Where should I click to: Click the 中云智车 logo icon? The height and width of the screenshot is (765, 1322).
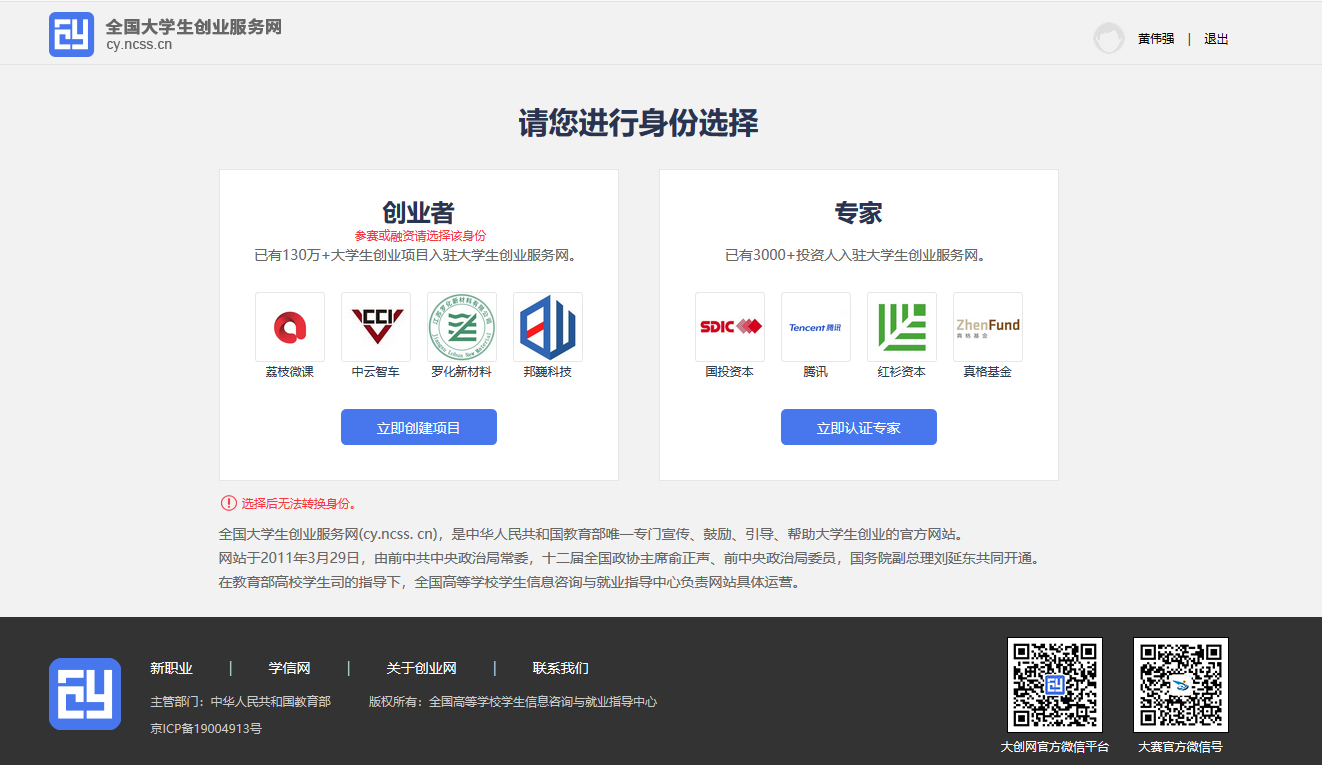pyautogui.click(x=376, y=327)
